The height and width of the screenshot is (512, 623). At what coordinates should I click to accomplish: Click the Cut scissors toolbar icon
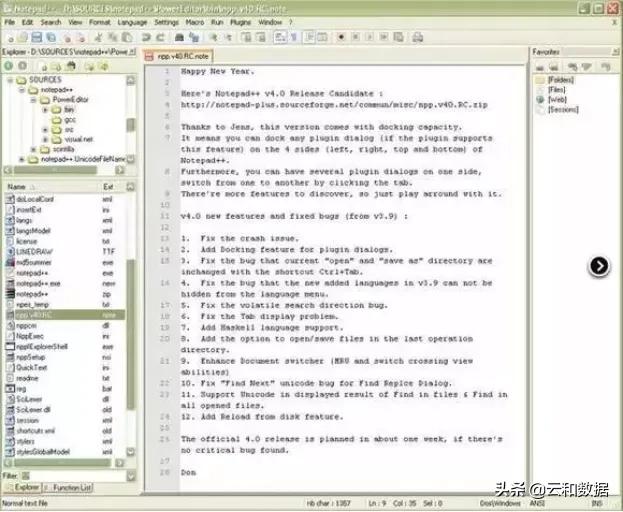[98, 38]
